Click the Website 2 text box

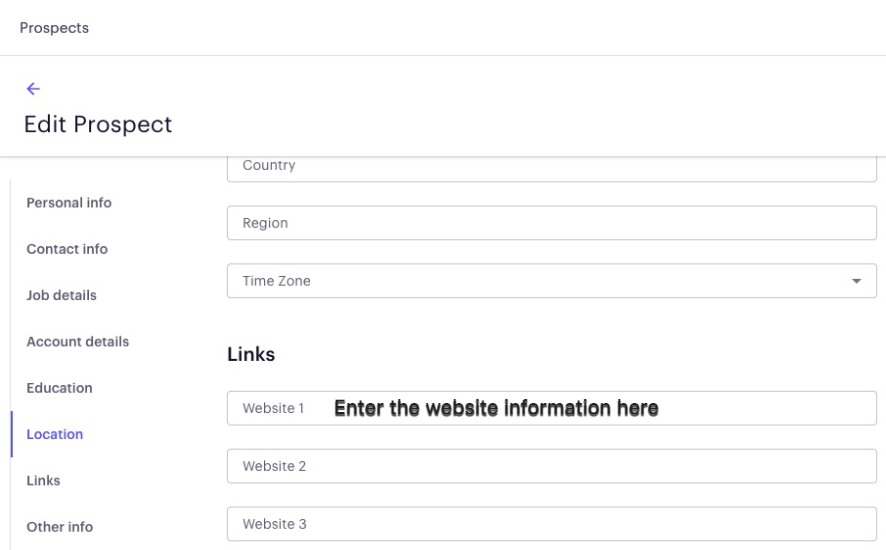tap(551, 466)
